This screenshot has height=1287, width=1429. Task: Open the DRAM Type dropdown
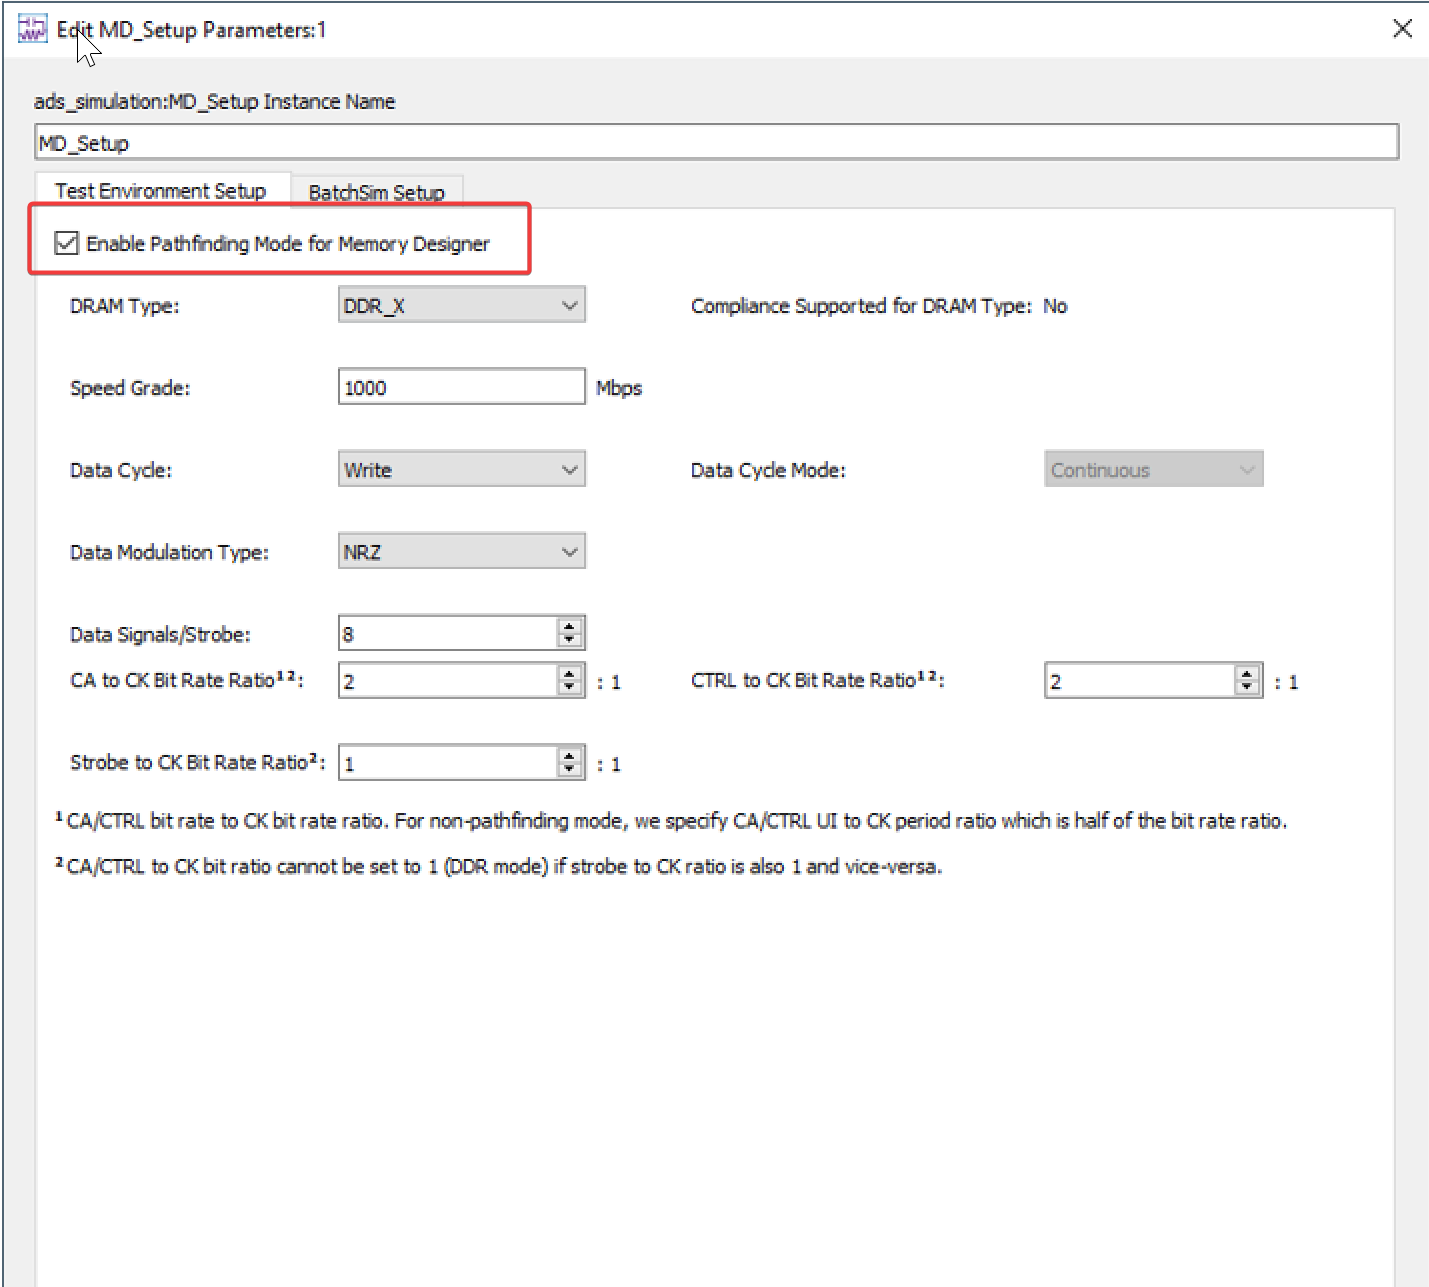click(x=461, y=306)
